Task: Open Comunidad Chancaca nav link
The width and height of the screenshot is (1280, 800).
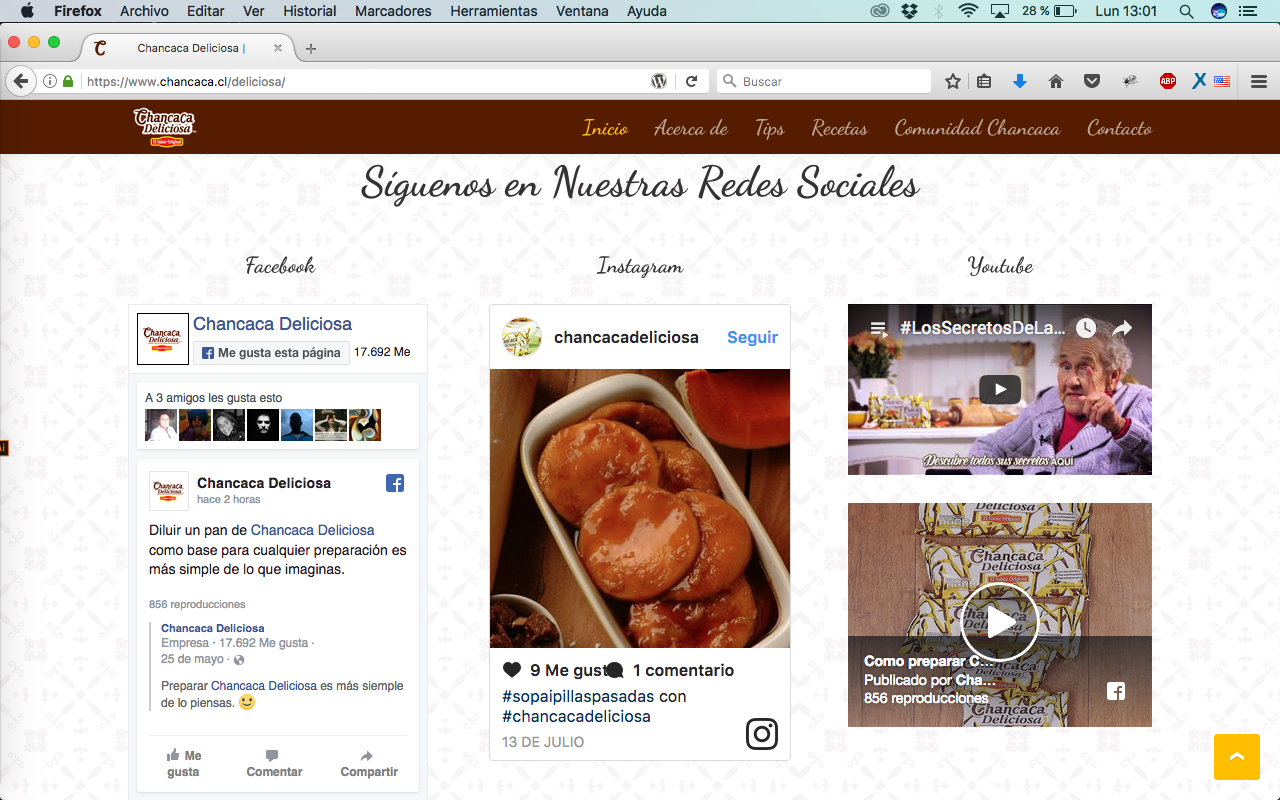Action: pyautogui.click(x=977, y=128)
